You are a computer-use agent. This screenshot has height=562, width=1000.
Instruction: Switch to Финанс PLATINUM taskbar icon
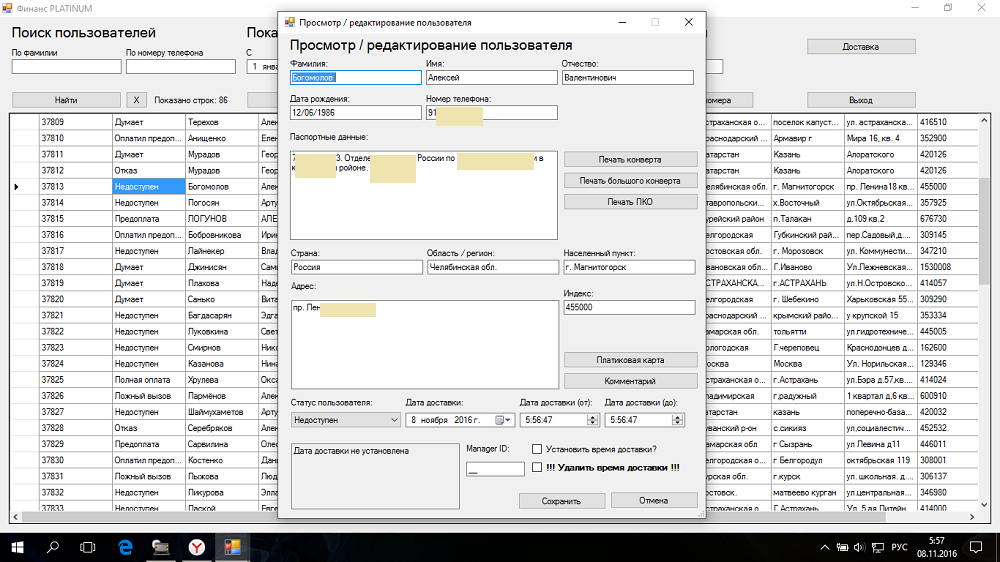[x=232, y=547]
